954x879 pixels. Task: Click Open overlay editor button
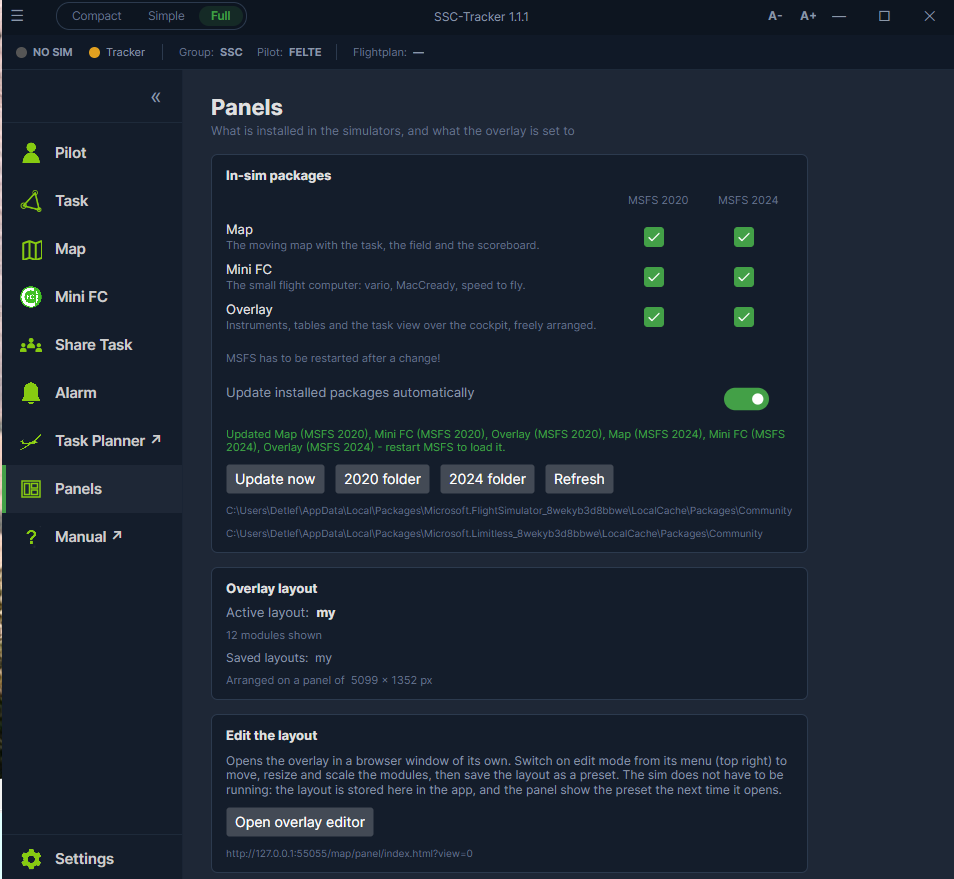point(300,822)
